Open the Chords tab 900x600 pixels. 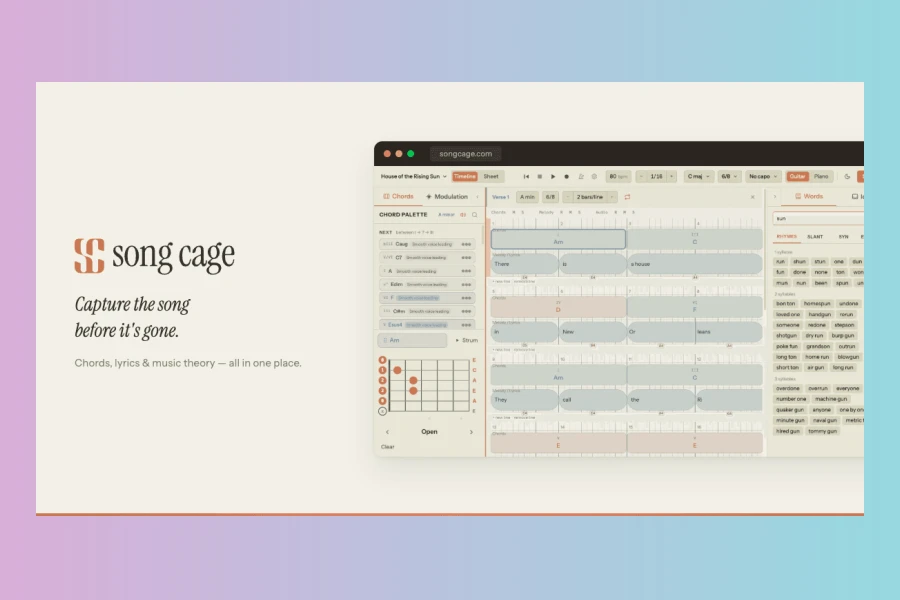pyautogui.click(x=398, y=196)
